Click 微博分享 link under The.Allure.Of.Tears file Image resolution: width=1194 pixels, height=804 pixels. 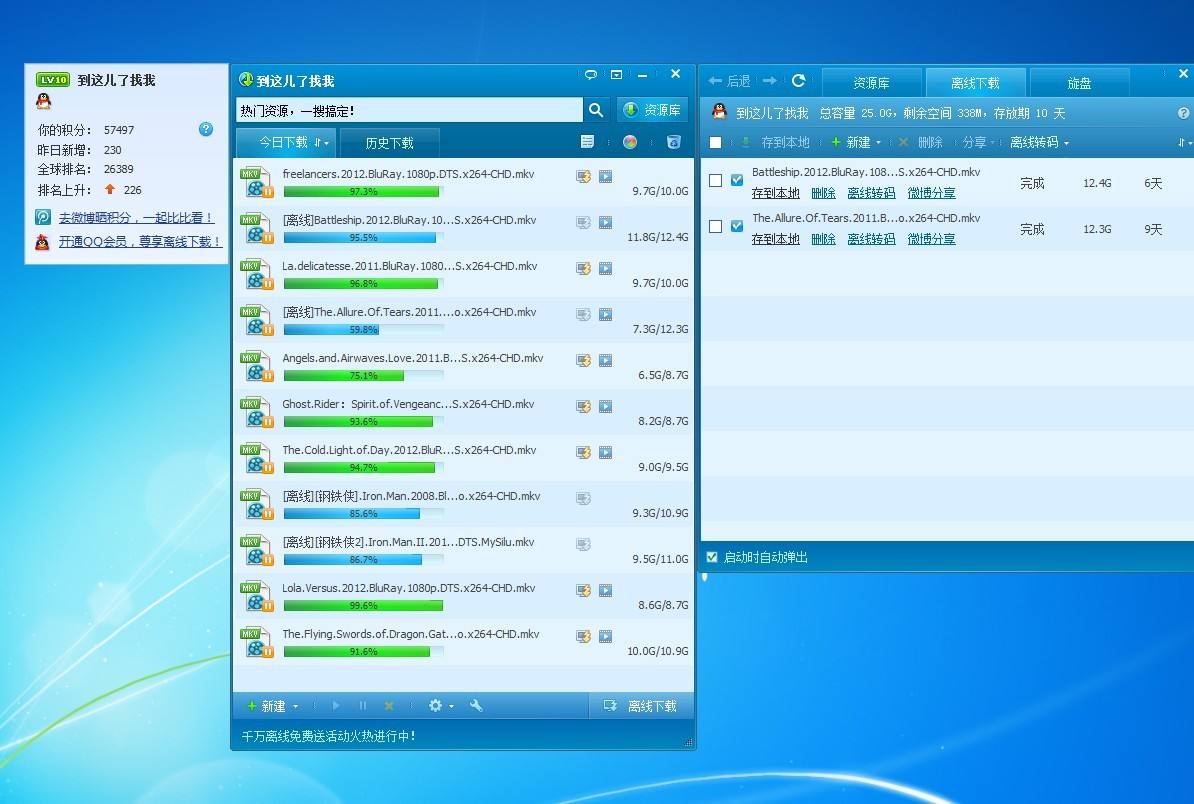click(x=931, y=239)
